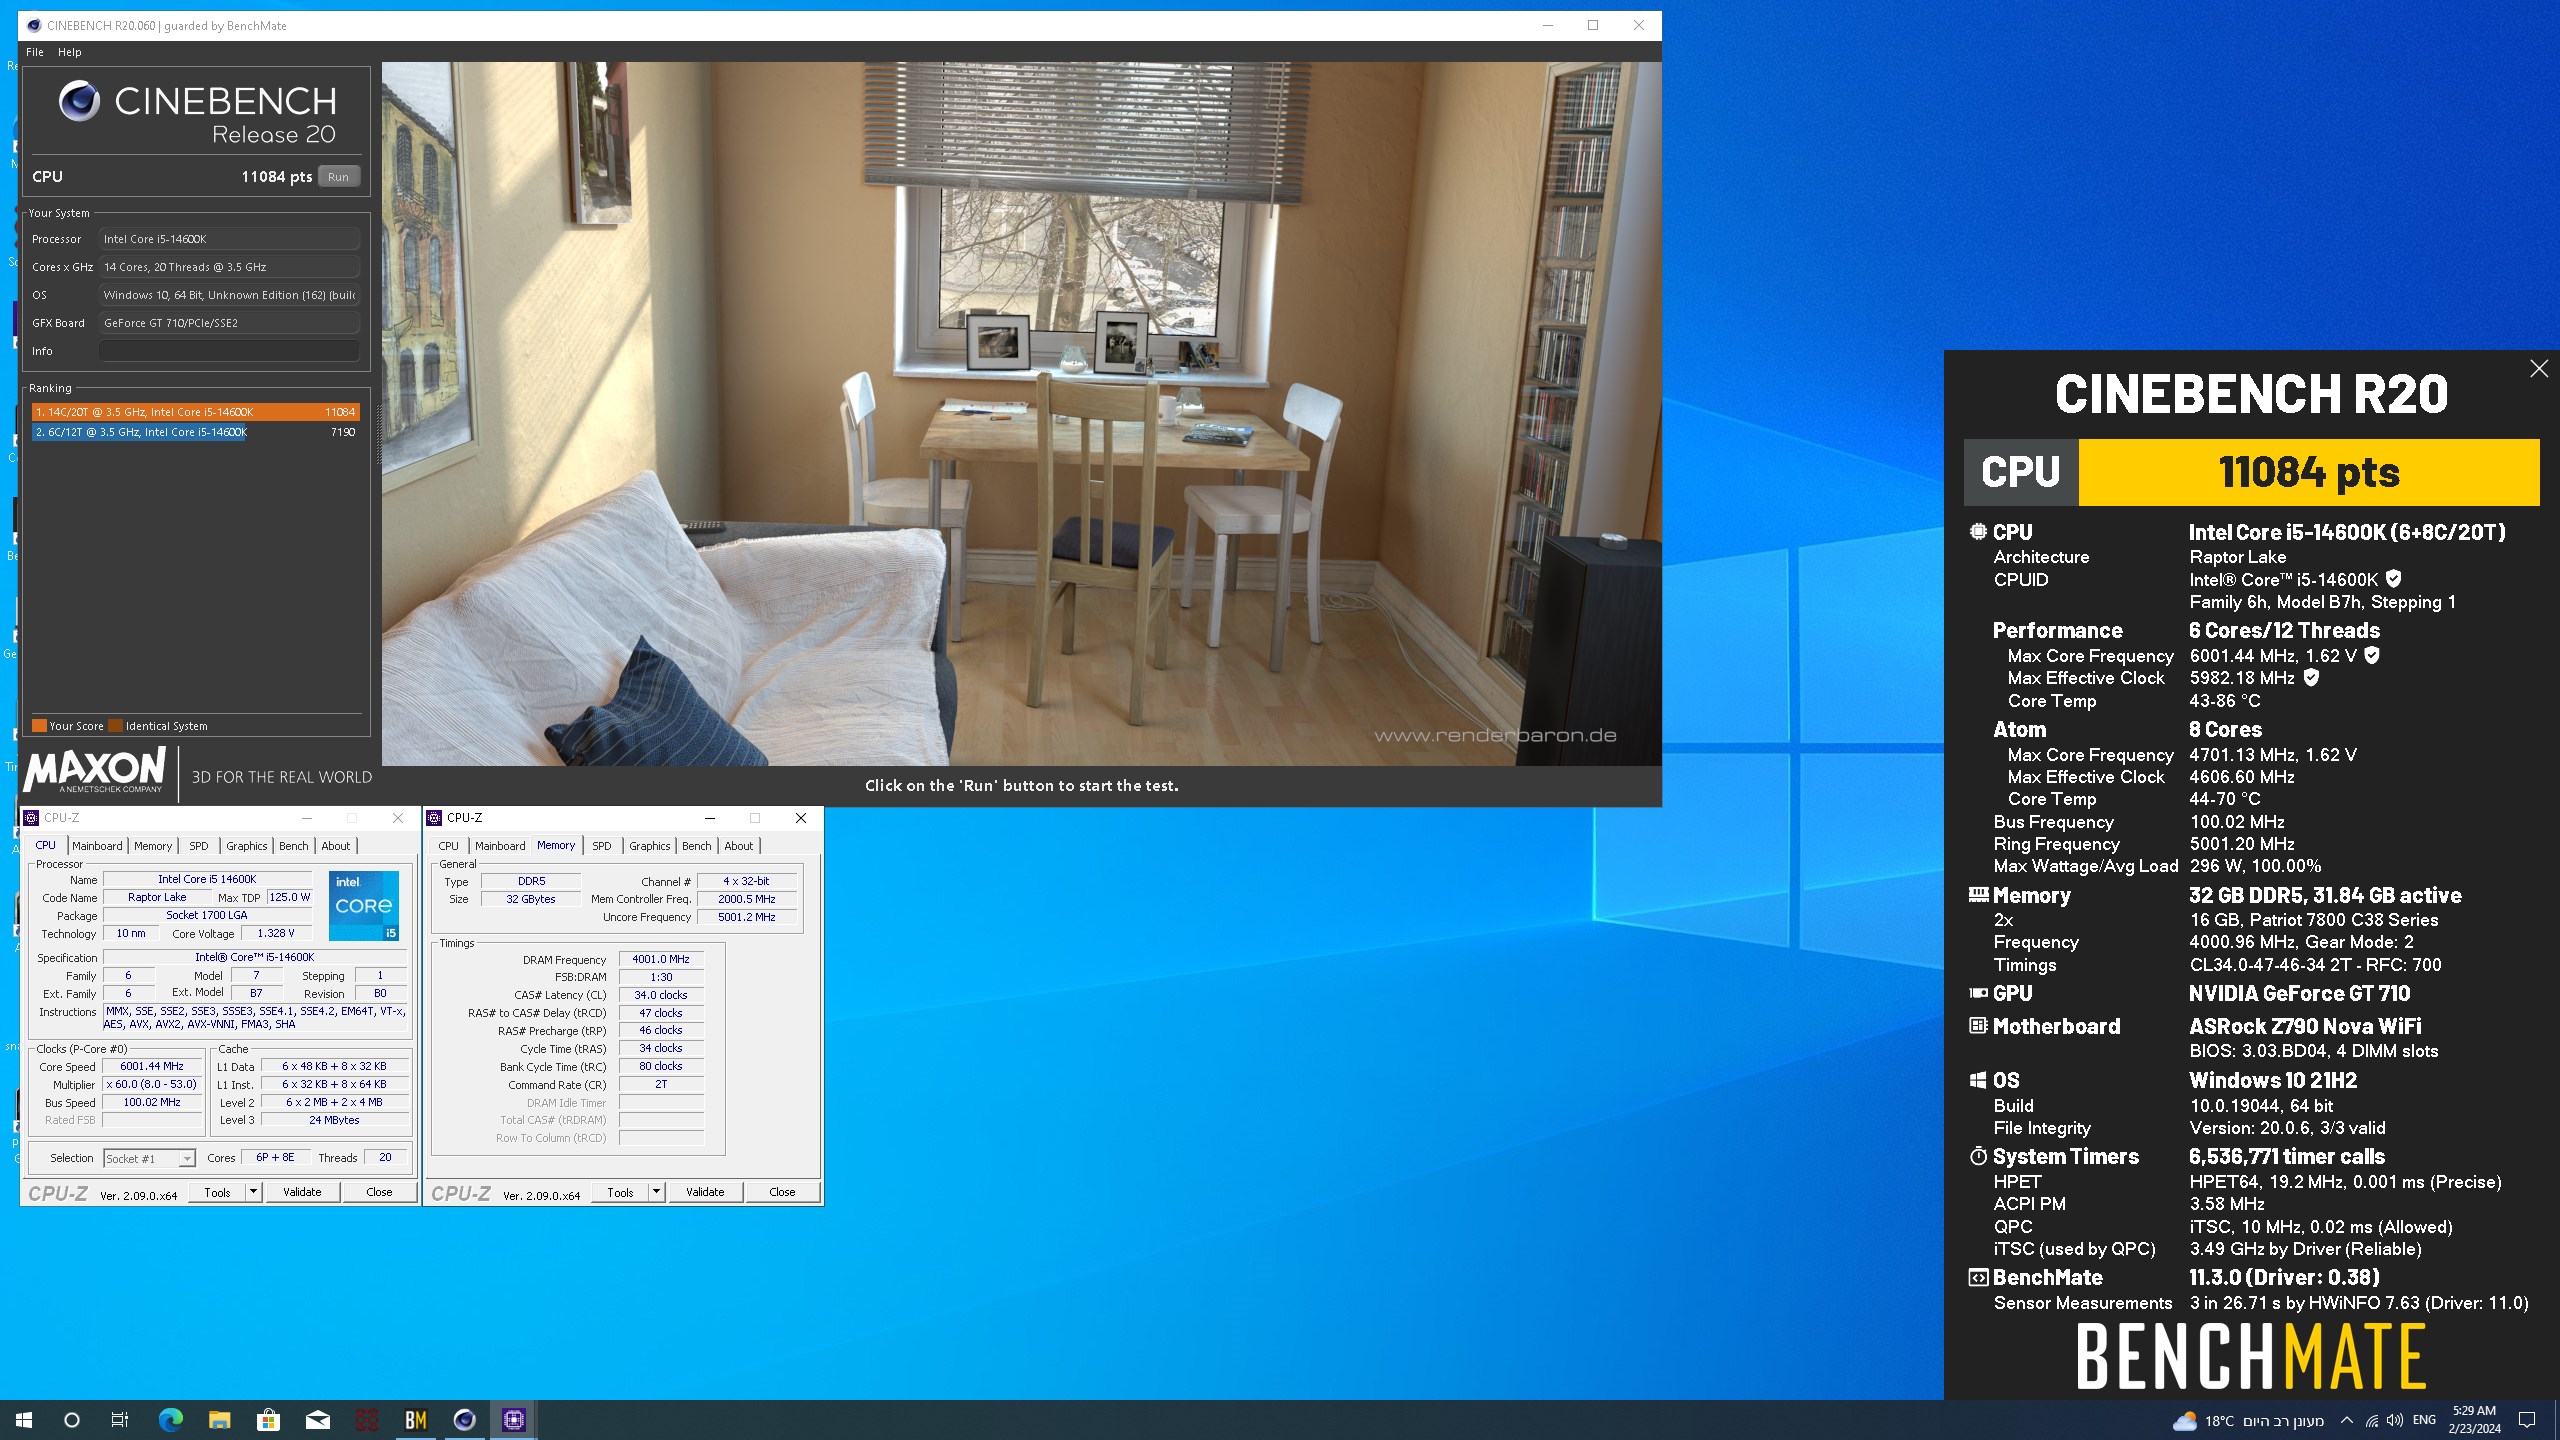Click the Multiplier value x 60.0 (8.0 - 53.0)
Screen dimensions: 2560x1440
pos(152,1084)
